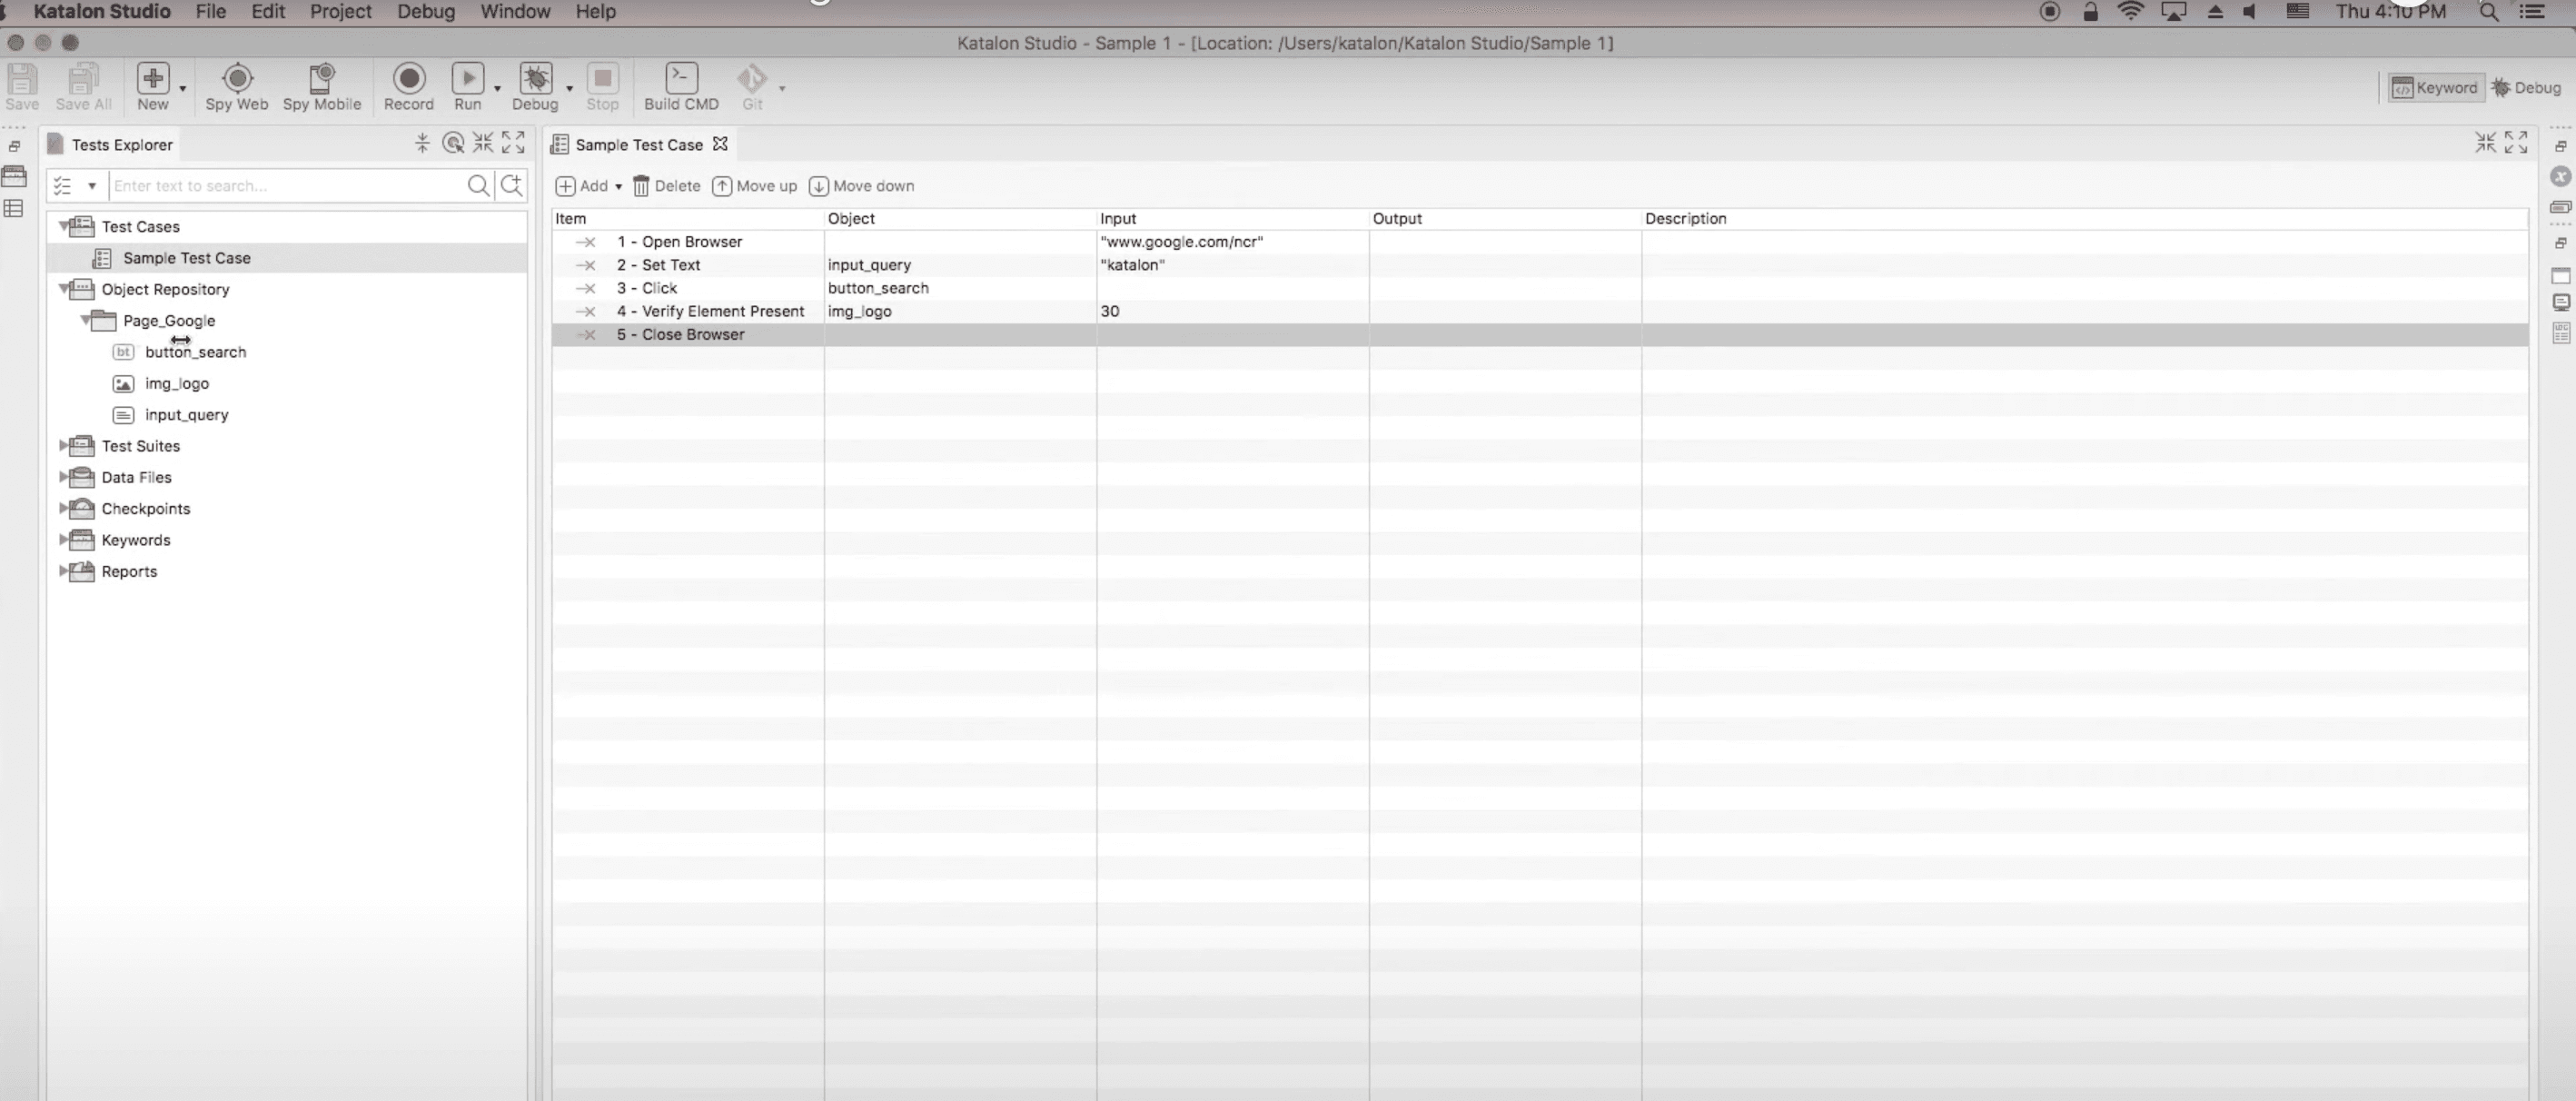The width and height of the screenshot is (2576, 1101).
Task: Click the Move up button
Action: [x=754, y=186]
